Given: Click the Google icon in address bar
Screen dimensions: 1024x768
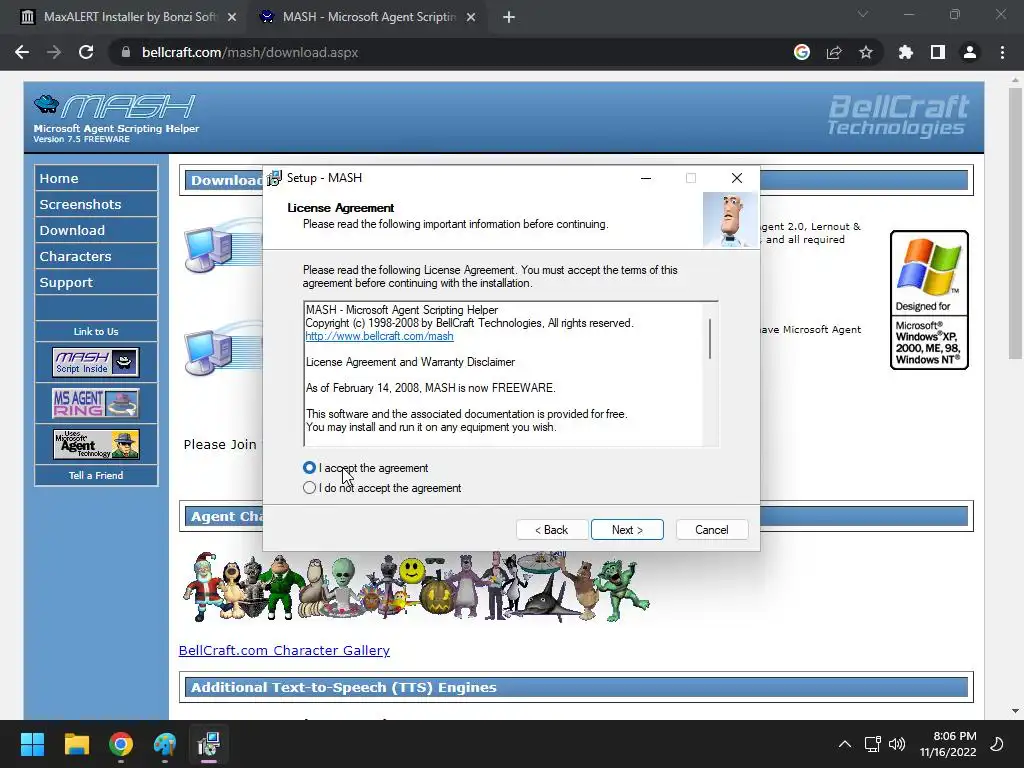Looking at the screenshot, I should click(802, 52).
